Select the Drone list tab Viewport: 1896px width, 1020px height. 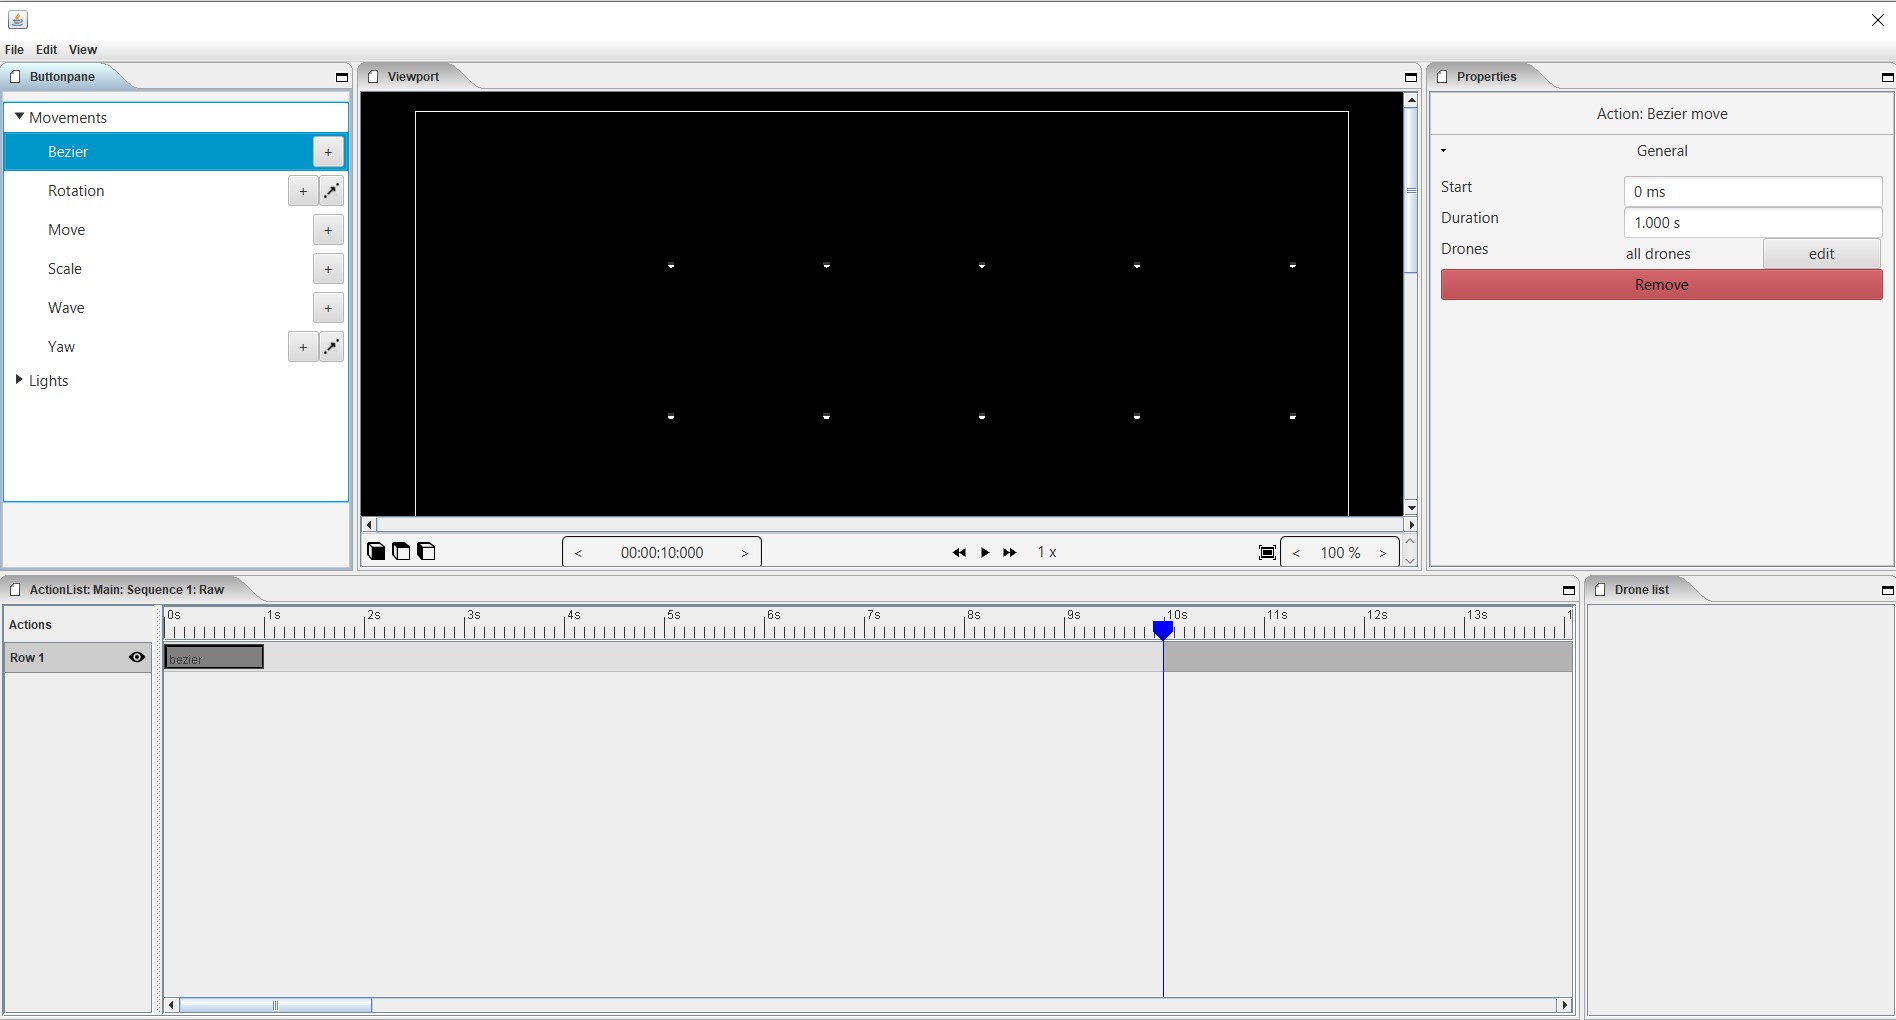1641,590
